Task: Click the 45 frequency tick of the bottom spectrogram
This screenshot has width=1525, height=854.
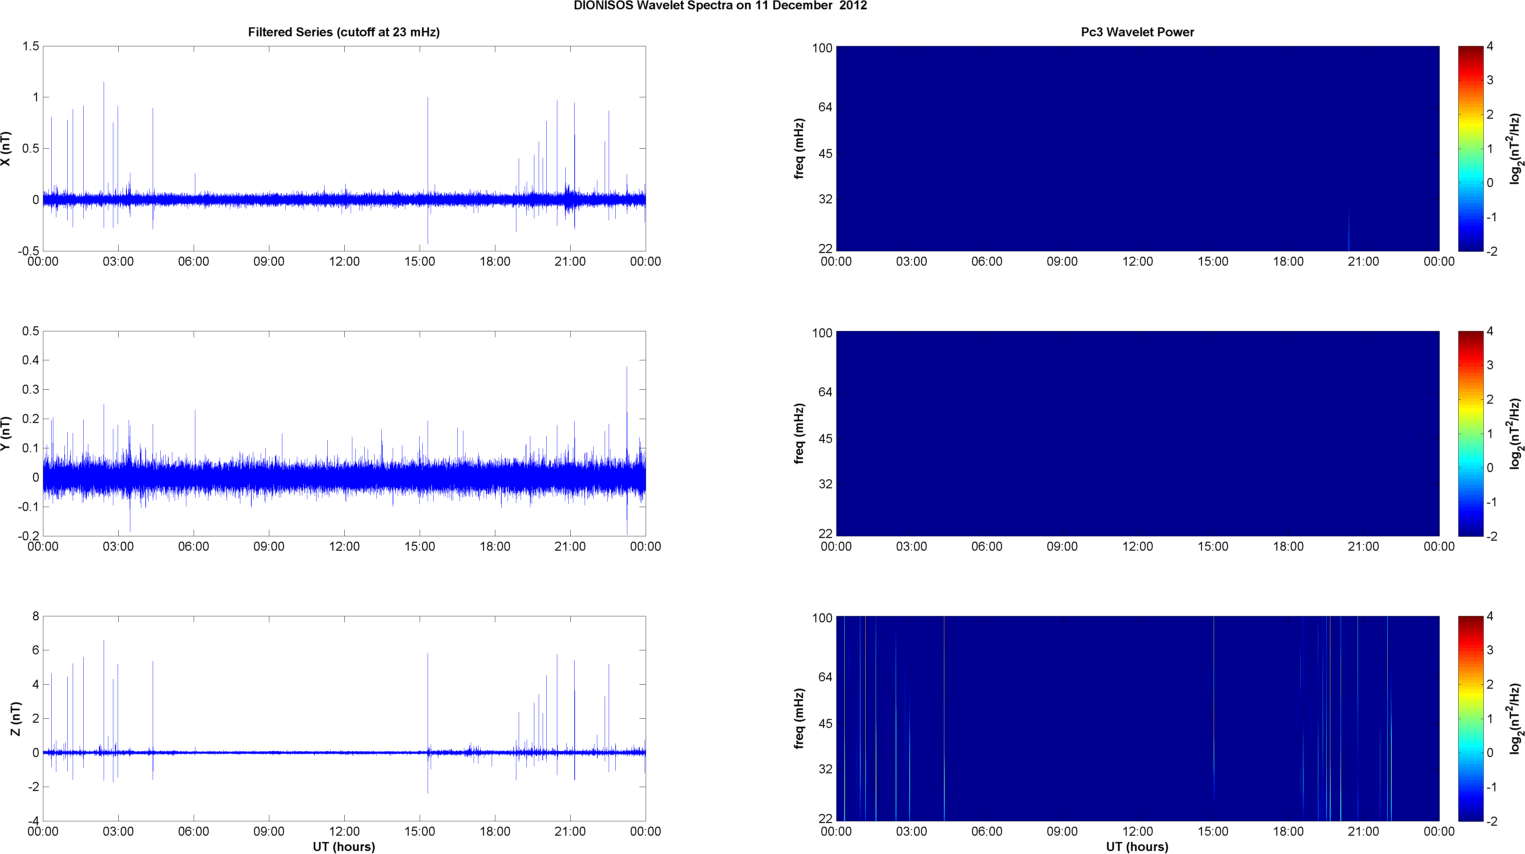Action: 825,724
